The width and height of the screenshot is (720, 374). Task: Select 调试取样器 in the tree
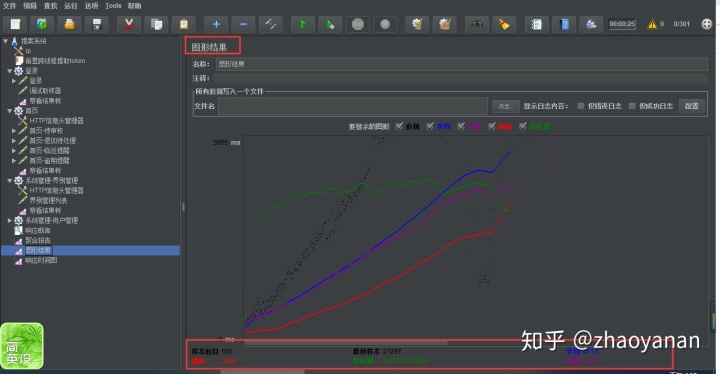pyautogui.click(x=45, y=91)
